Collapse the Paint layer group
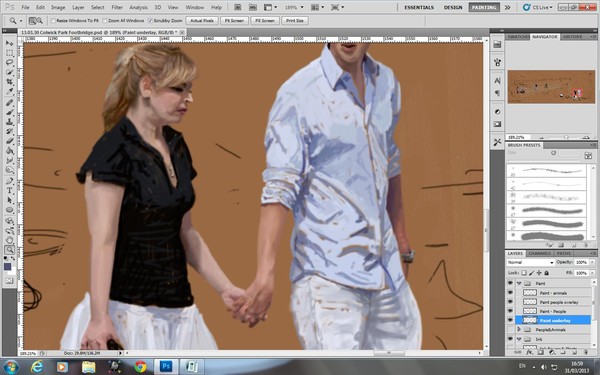This screenshot has width=600, height=375. point(519,283)
